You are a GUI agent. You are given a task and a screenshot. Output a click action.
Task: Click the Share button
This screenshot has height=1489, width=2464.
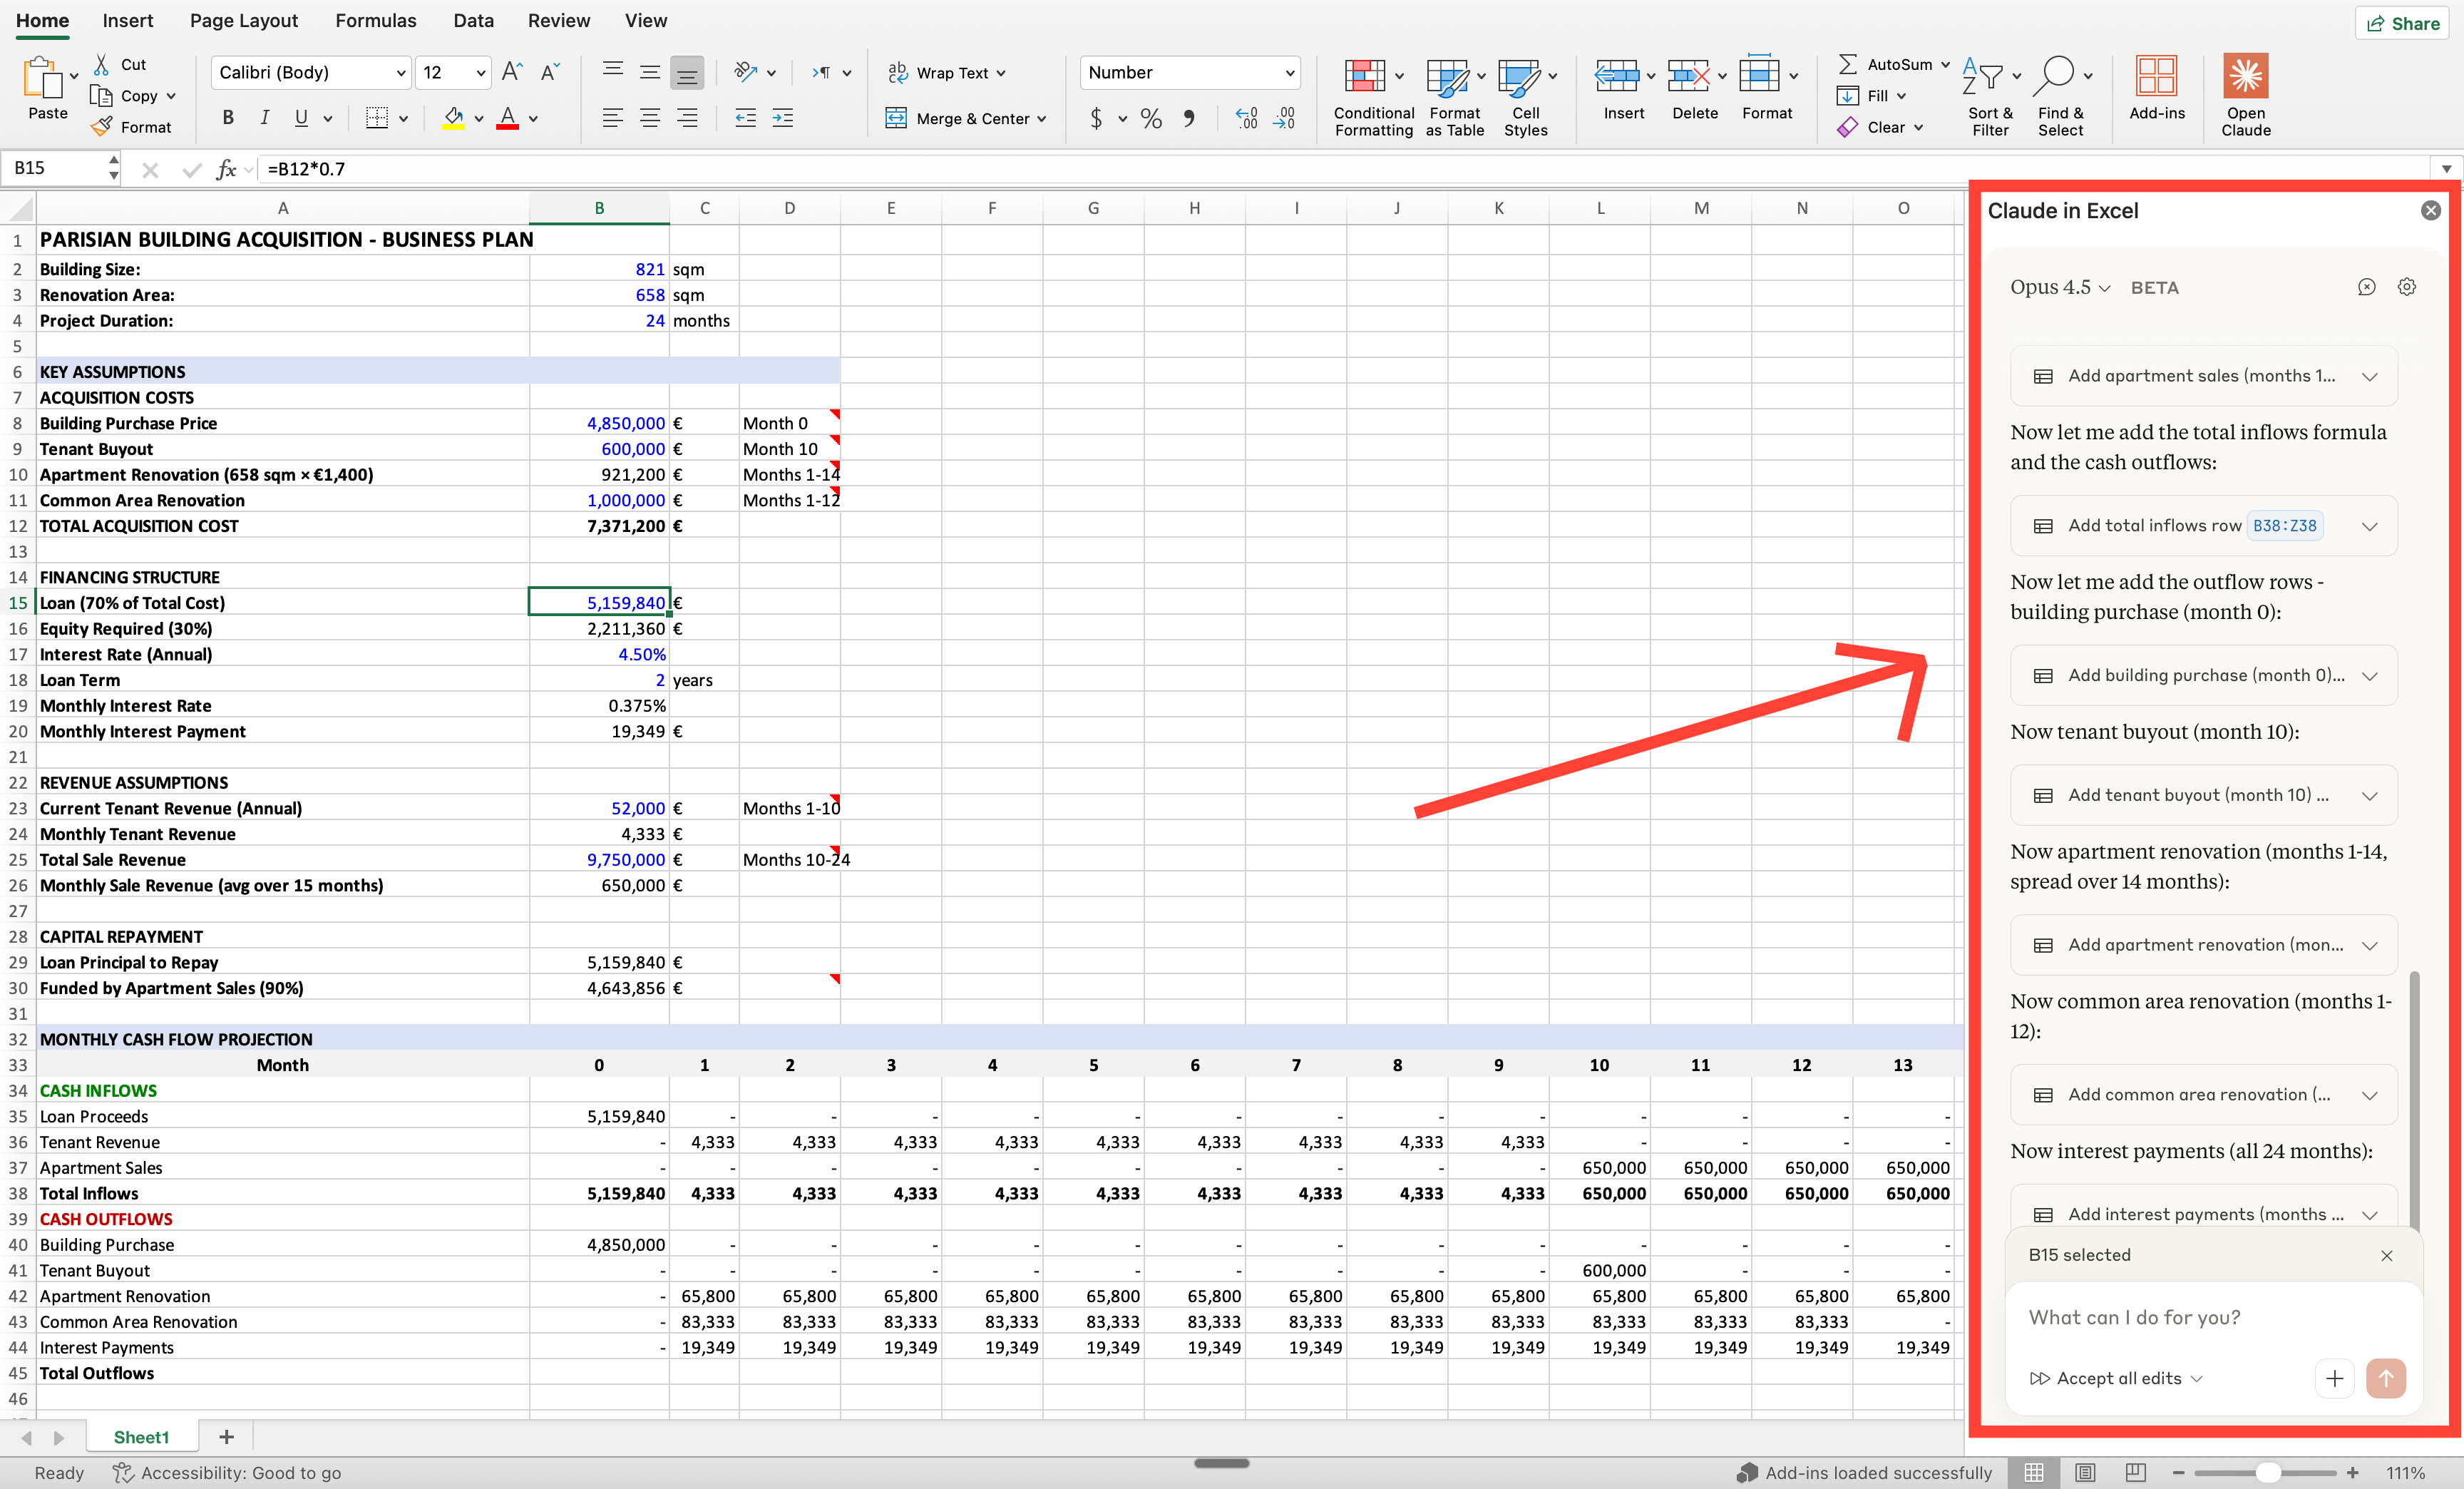click(2401, 23)
